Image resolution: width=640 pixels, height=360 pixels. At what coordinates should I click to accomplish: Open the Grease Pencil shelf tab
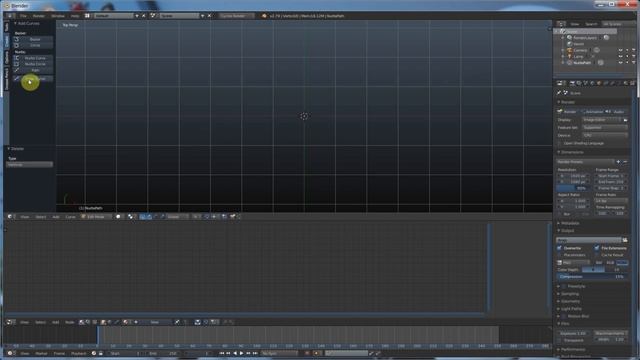point(6,79)
